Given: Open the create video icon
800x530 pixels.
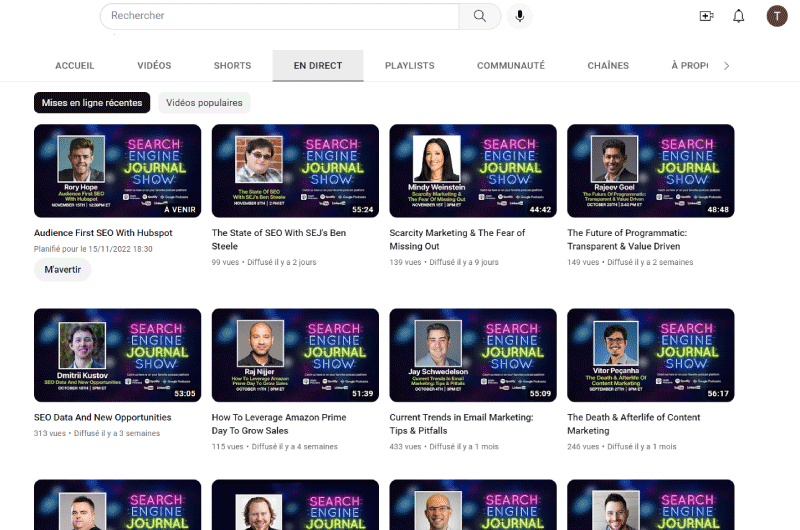Looking at the screenshot, I should point(706,16).
